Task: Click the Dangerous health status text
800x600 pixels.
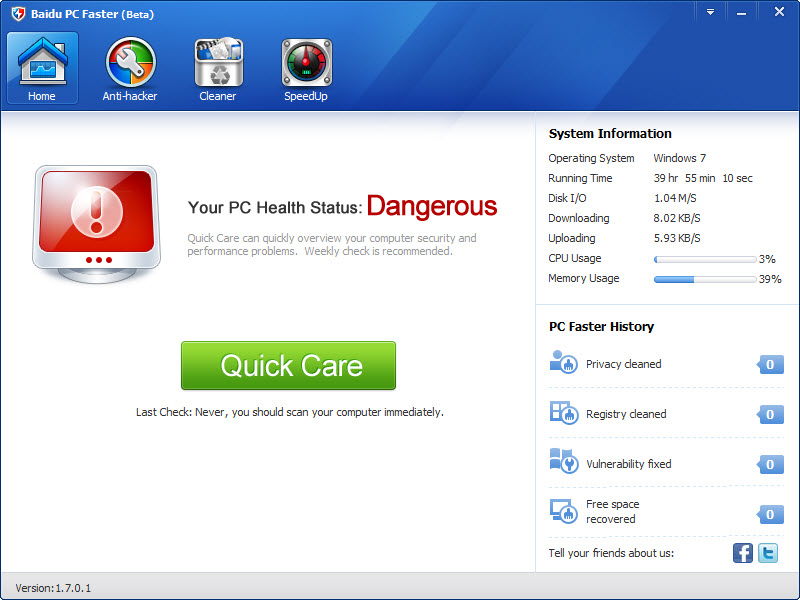Action: 431,207
